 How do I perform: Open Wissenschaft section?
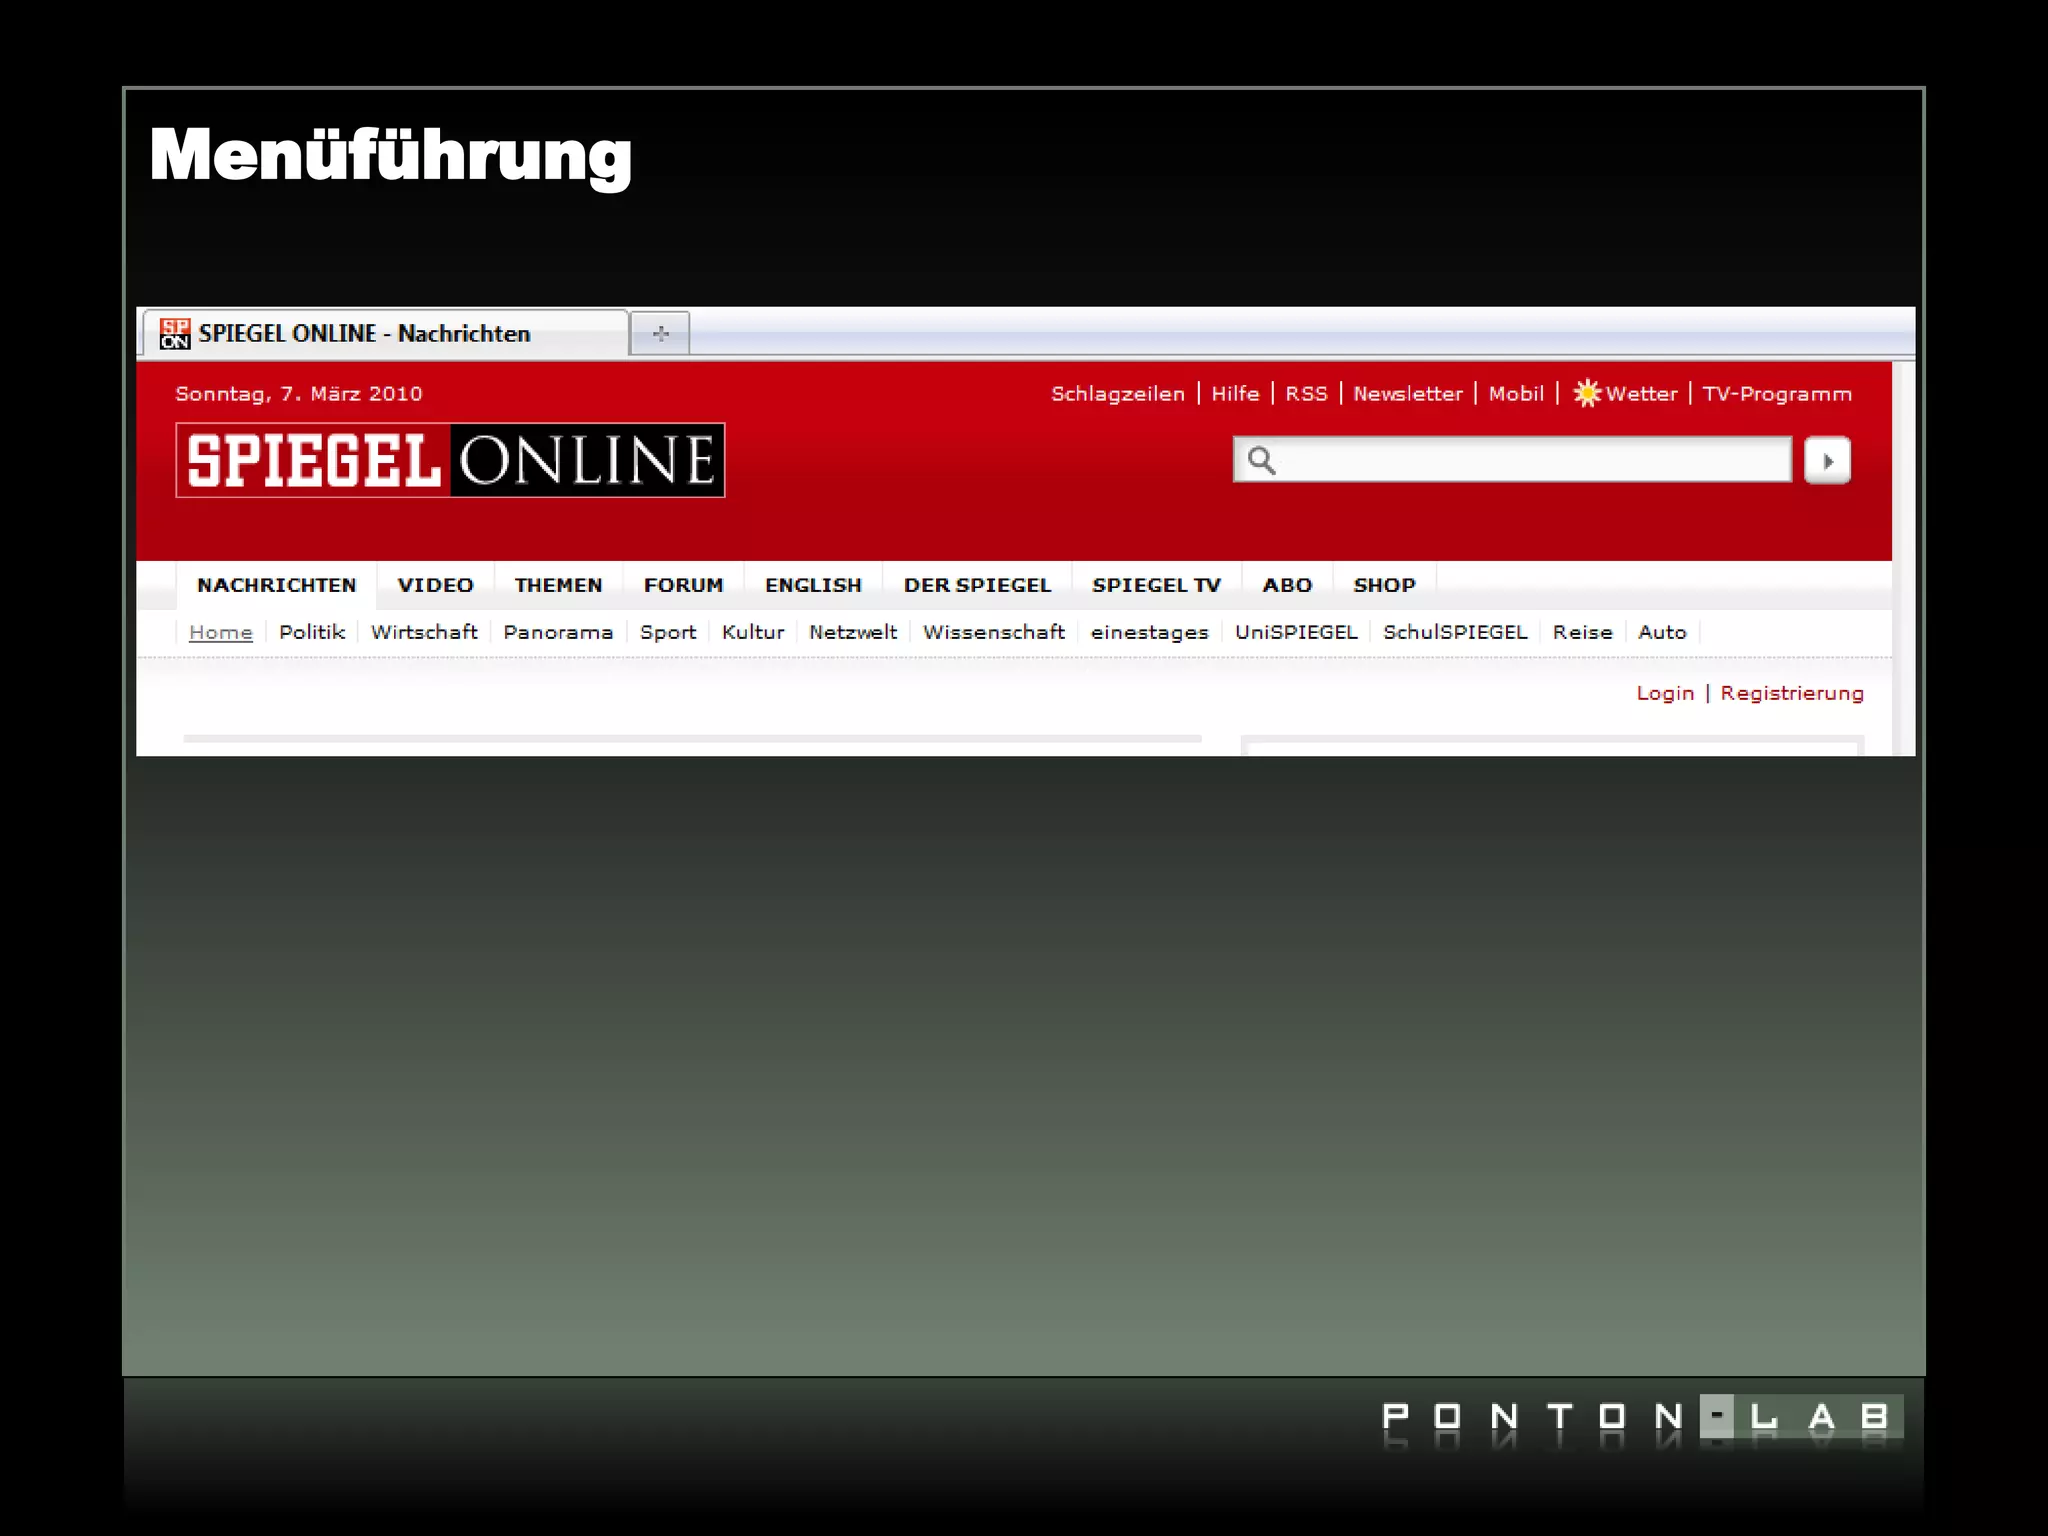pyautogui.click(x=994, y=632)
